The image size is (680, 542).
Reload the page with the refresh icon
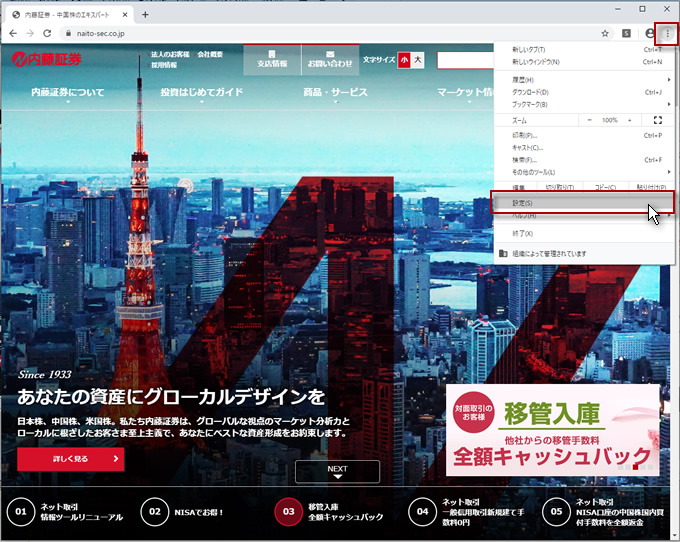click(46, 33)
